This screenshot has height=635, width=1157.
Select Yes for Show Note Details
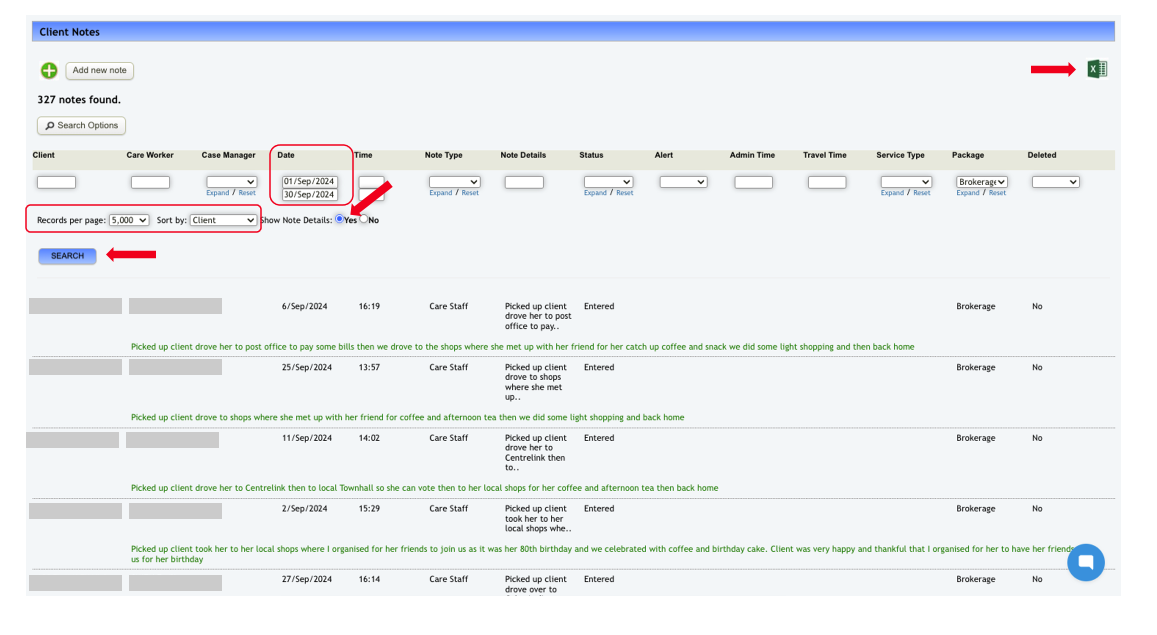pos(340,219)
